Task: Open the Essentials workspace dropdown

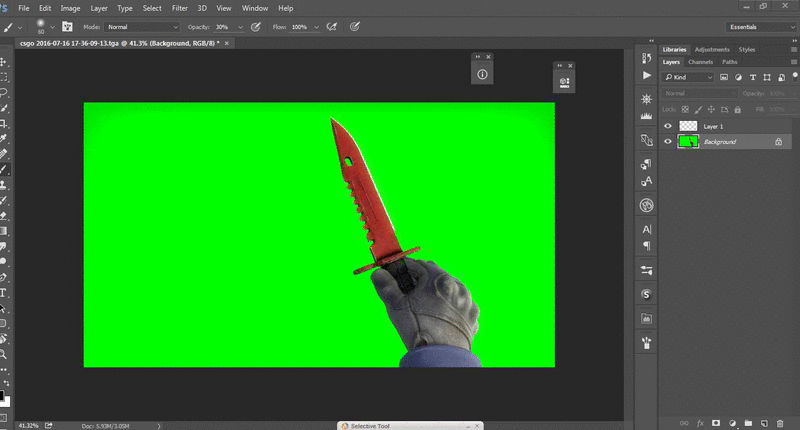Action: pyautogui.click(x=761, y=27)
